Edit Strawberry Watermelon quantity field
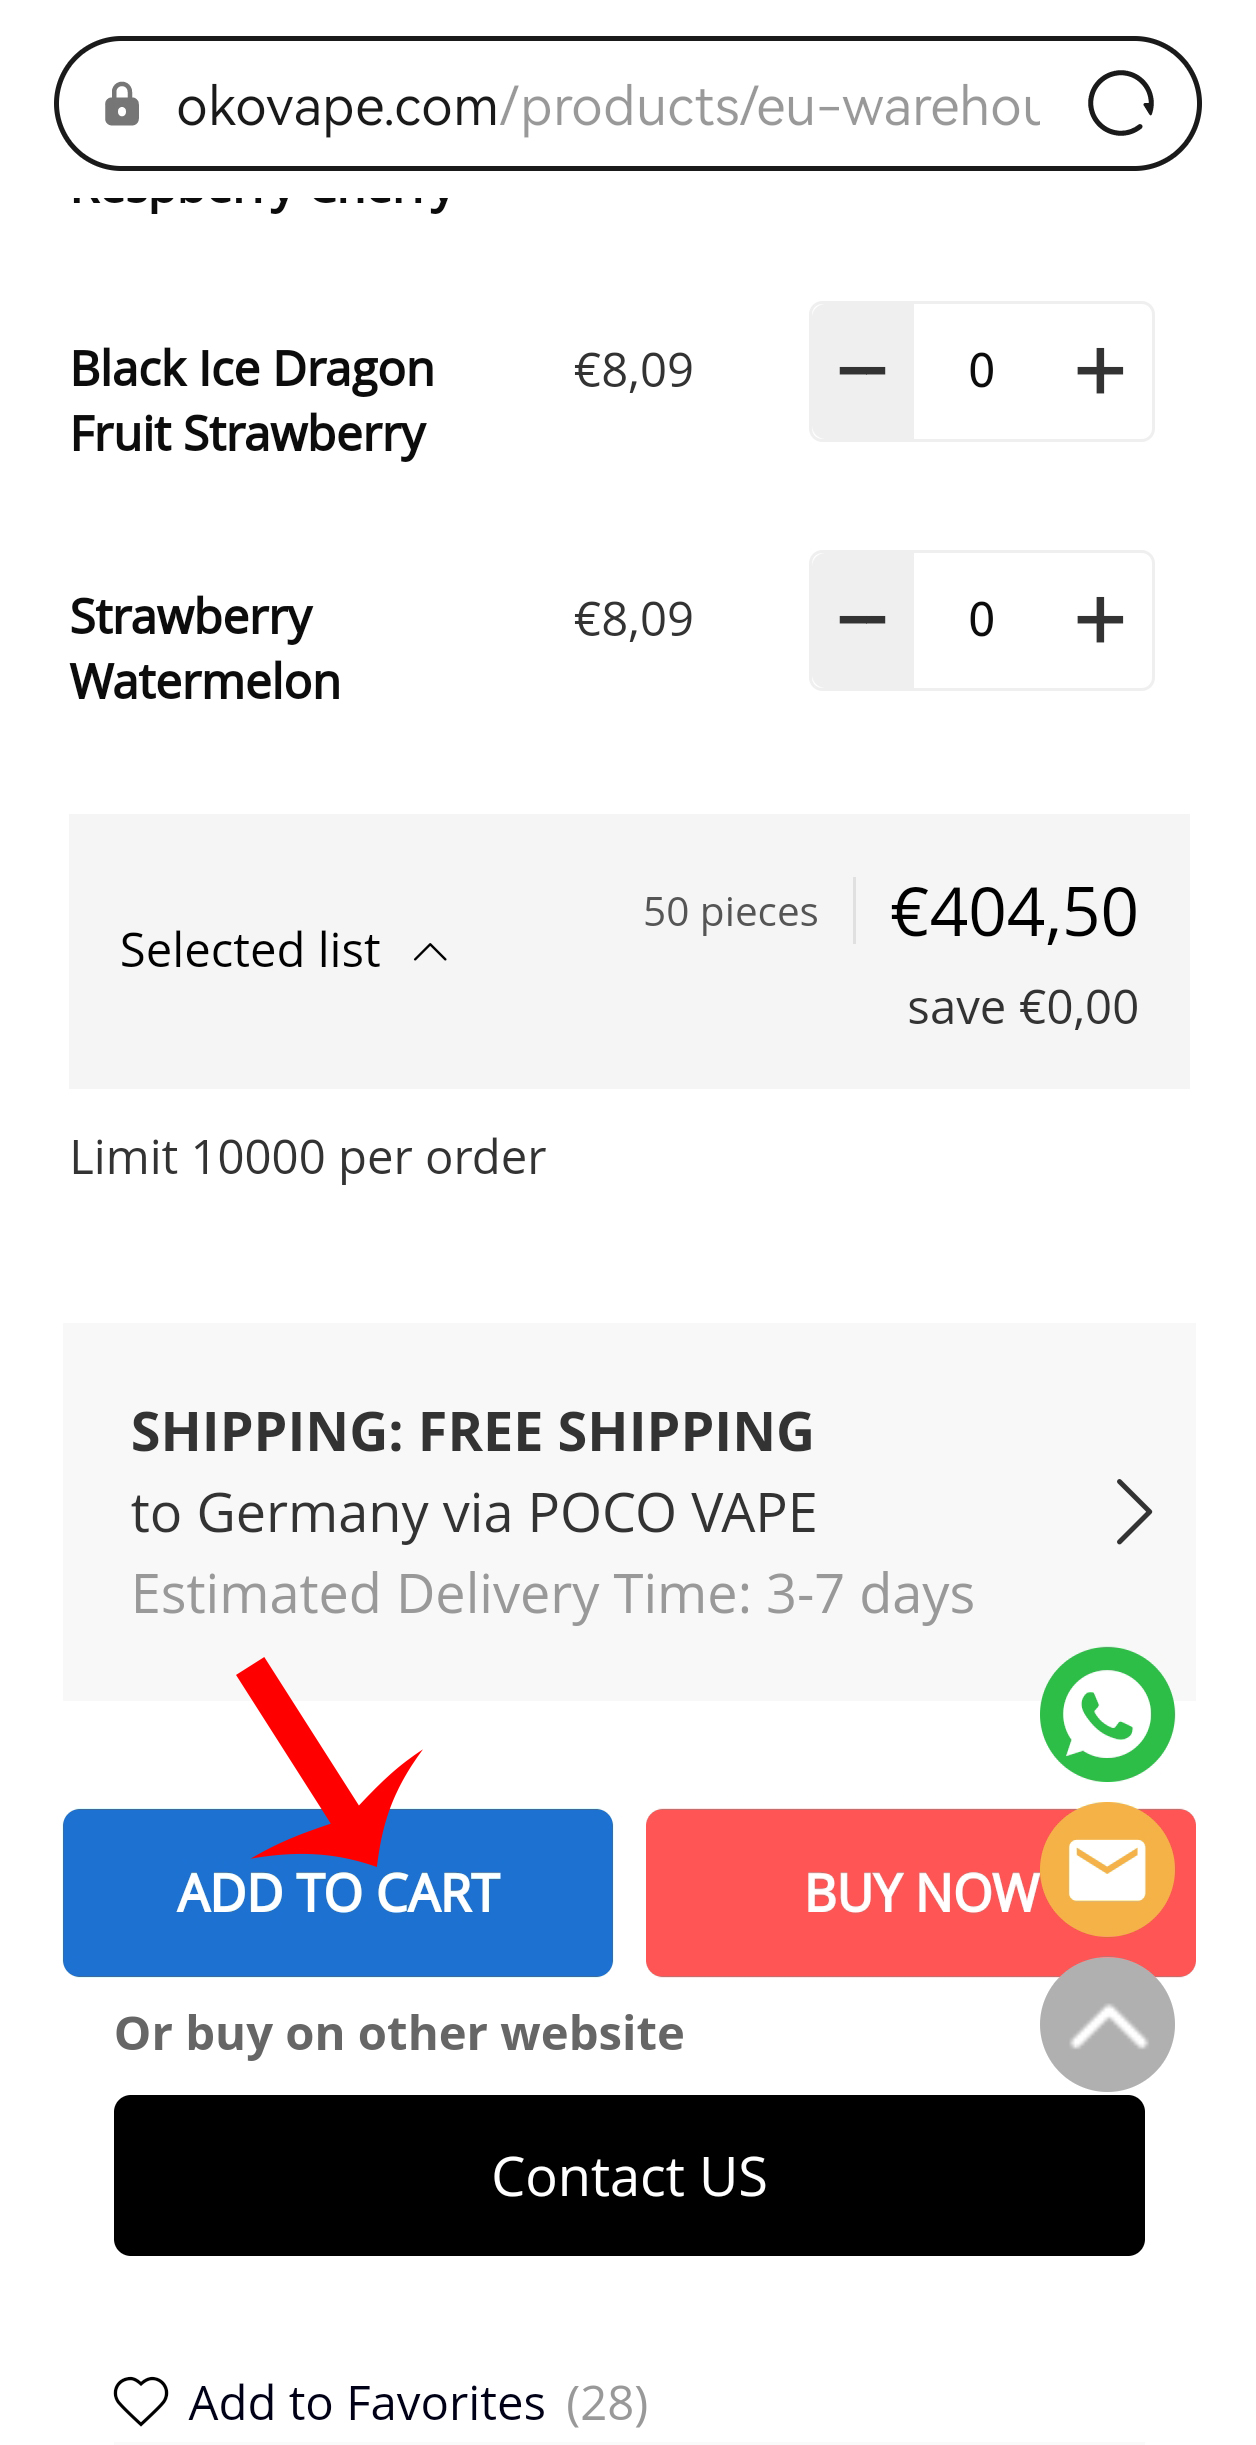The width and height of the screenshot is (1256, 2445). click(x=981, y=620)
